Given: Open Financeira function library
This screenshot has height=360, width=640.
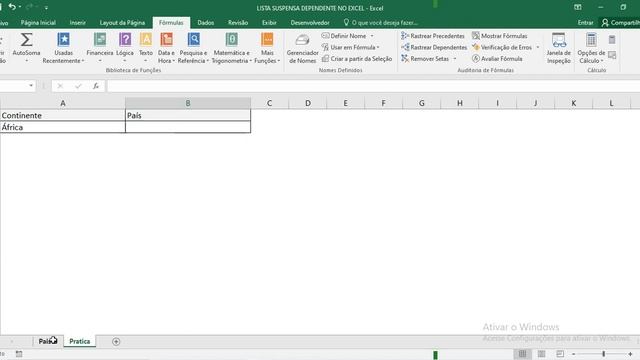Looking at the screenshot, I should [x=100, y=48].
